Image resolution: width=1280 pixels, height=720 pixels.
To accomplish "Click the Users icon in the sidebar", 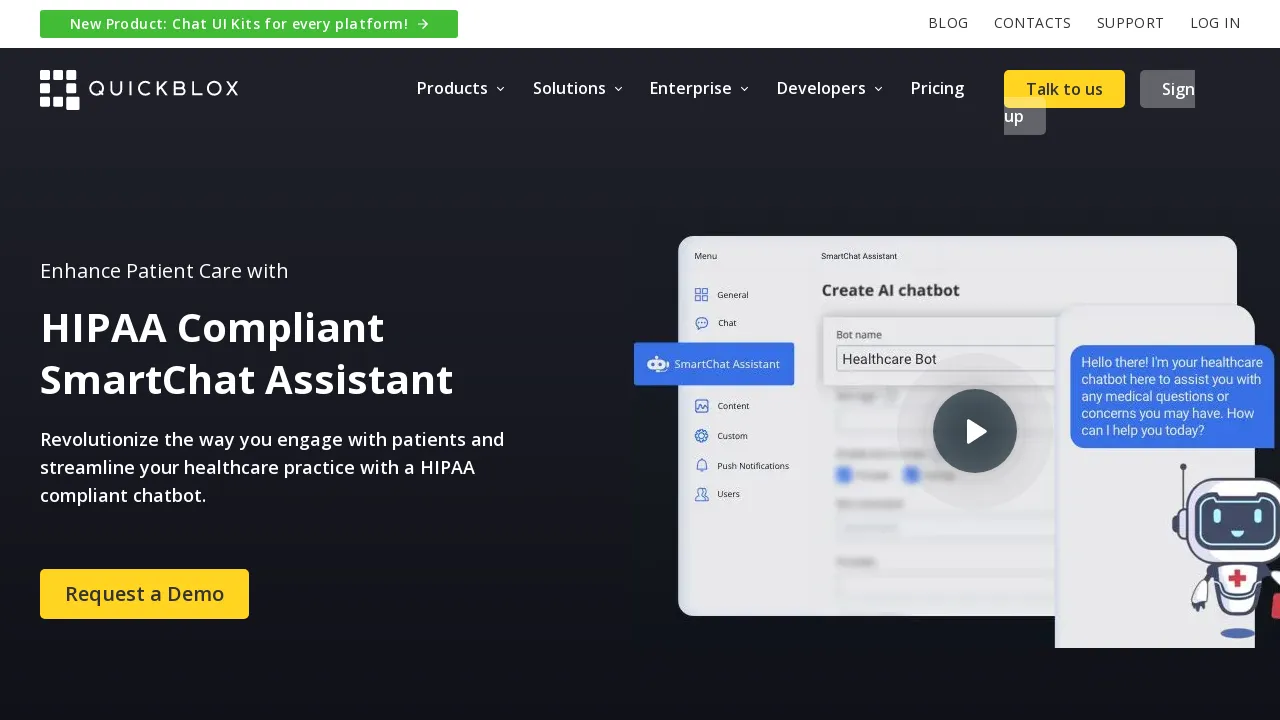I will (702, 494).
